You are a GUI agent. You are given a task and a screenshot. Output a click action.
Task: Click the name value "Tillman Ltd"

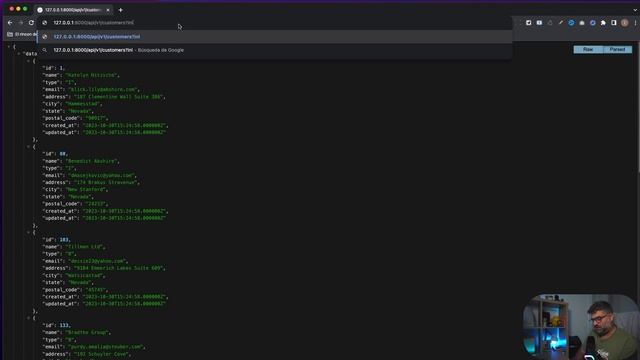[85, 247]
